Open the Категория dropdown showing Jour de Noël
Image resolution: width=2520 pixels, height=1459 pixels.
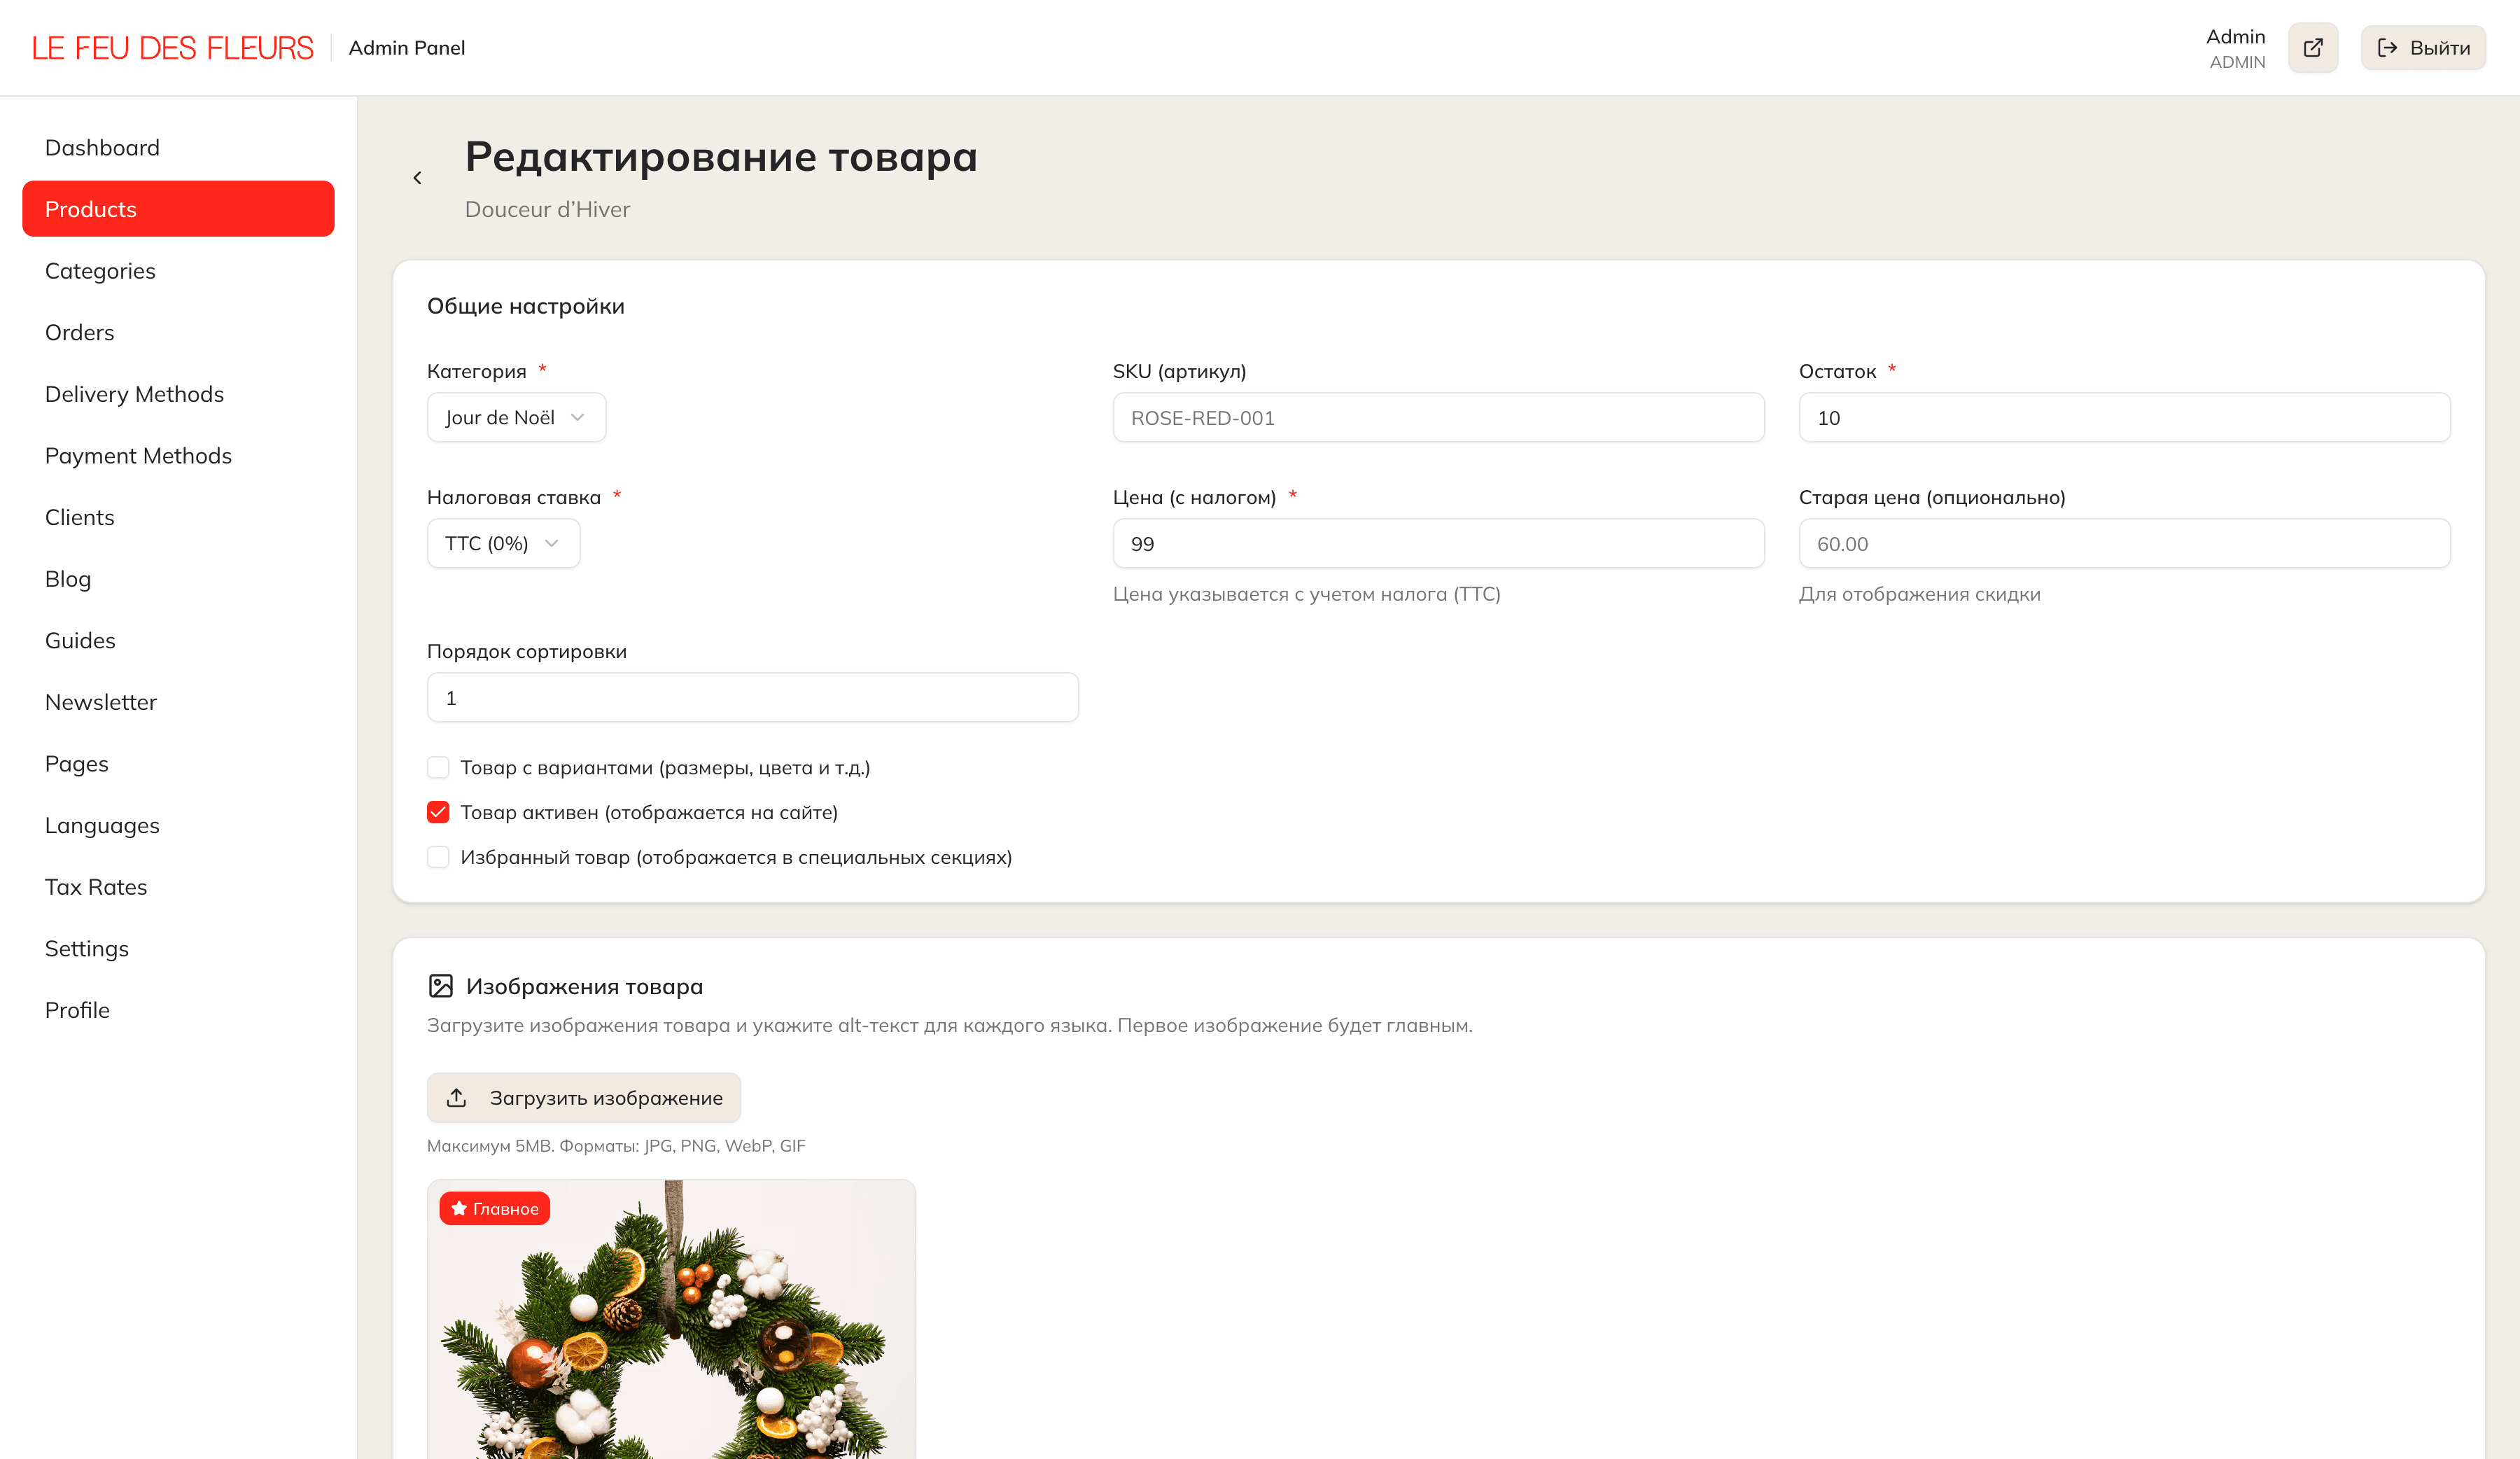pos(516,417)
